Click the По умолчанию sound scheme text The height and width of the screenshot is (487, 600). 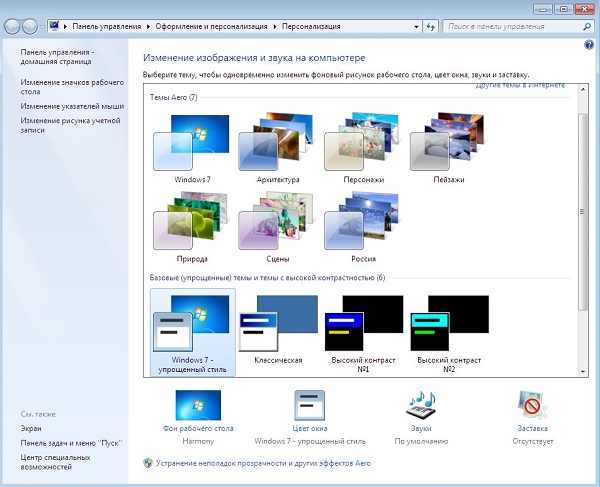[421, 441]
